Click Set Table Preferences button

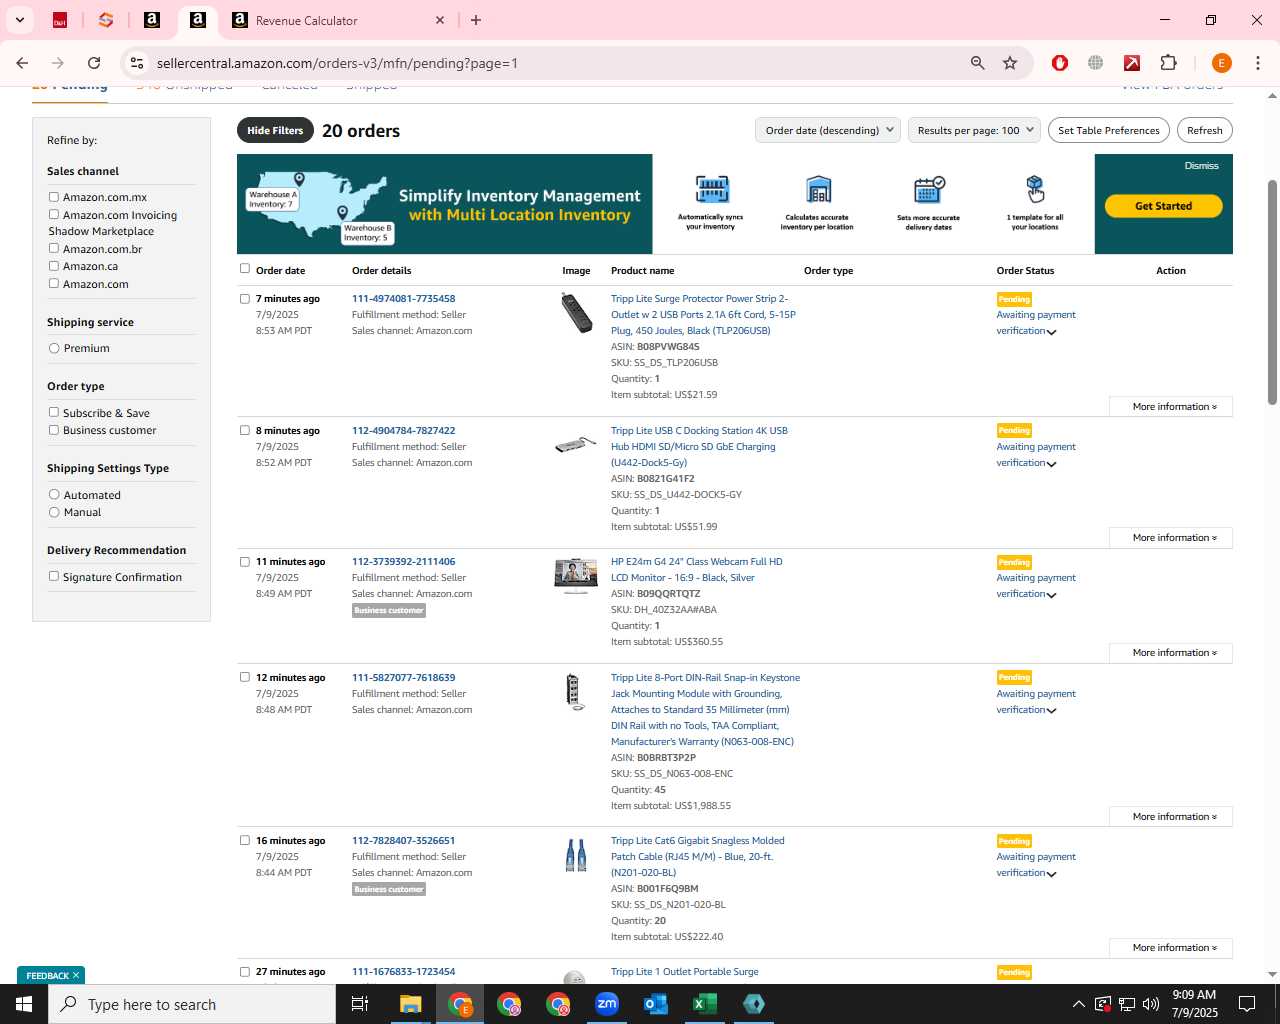tap(1108, 130)
